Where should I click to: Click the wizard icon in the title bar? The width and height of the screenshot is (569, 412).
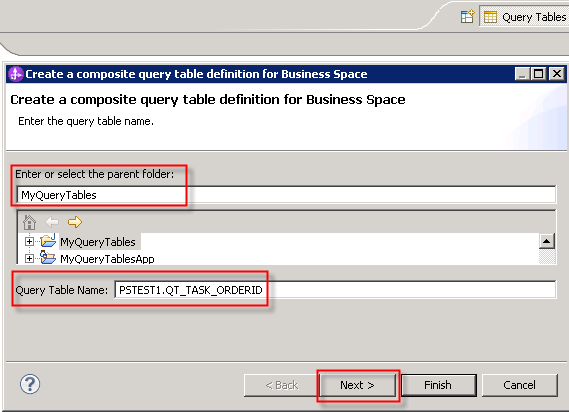click(x=16, y=74)
